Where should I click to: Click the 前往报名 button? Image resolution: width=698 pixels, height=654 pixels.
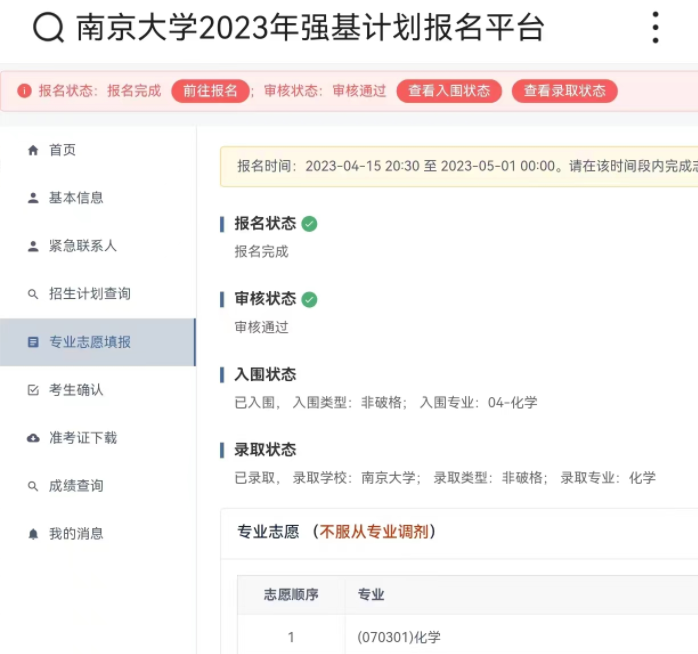[210, 91]
